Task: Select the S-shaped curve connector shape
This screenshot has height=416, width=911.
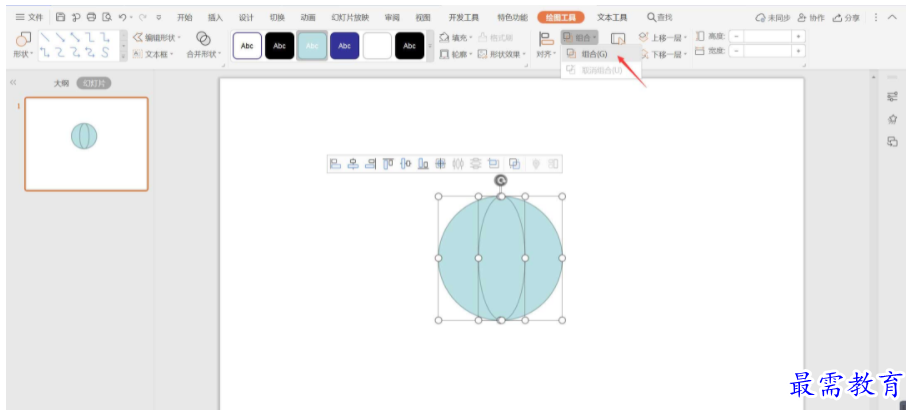Action: pyautogui.click(x=105, y=53)
